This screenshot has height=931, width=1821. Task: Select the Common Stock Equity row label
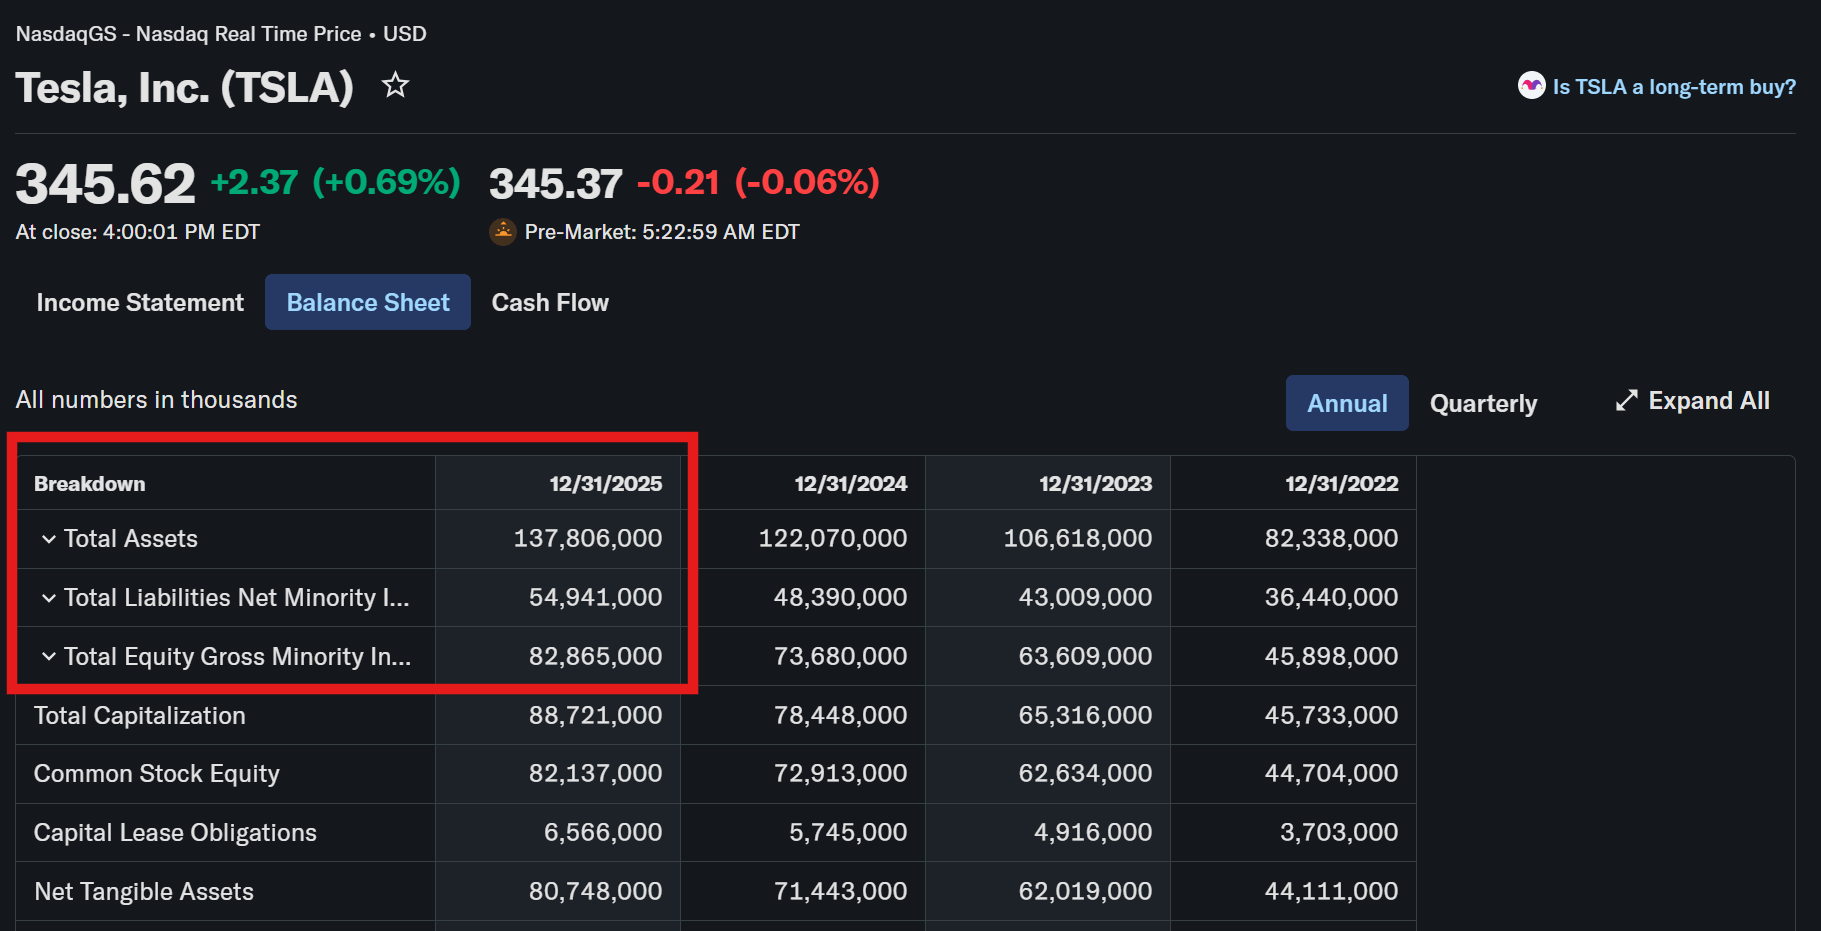(157, 774)
